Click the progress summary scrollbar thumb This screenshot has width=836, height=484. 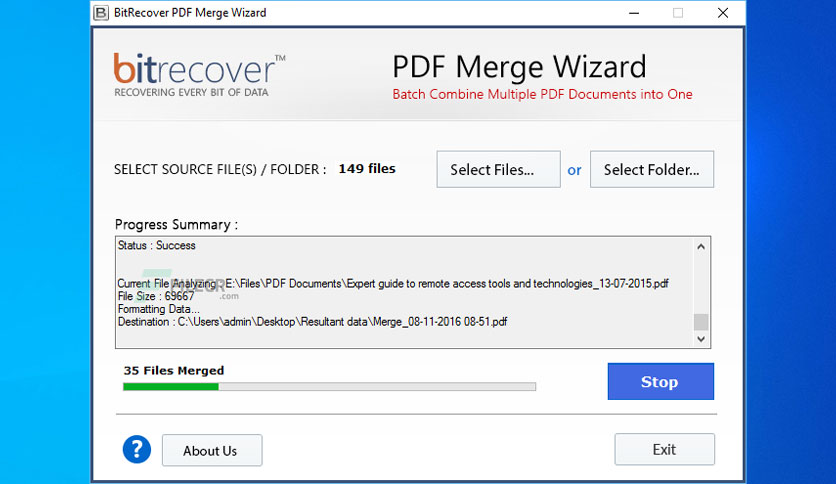click(x=701, y=322)
